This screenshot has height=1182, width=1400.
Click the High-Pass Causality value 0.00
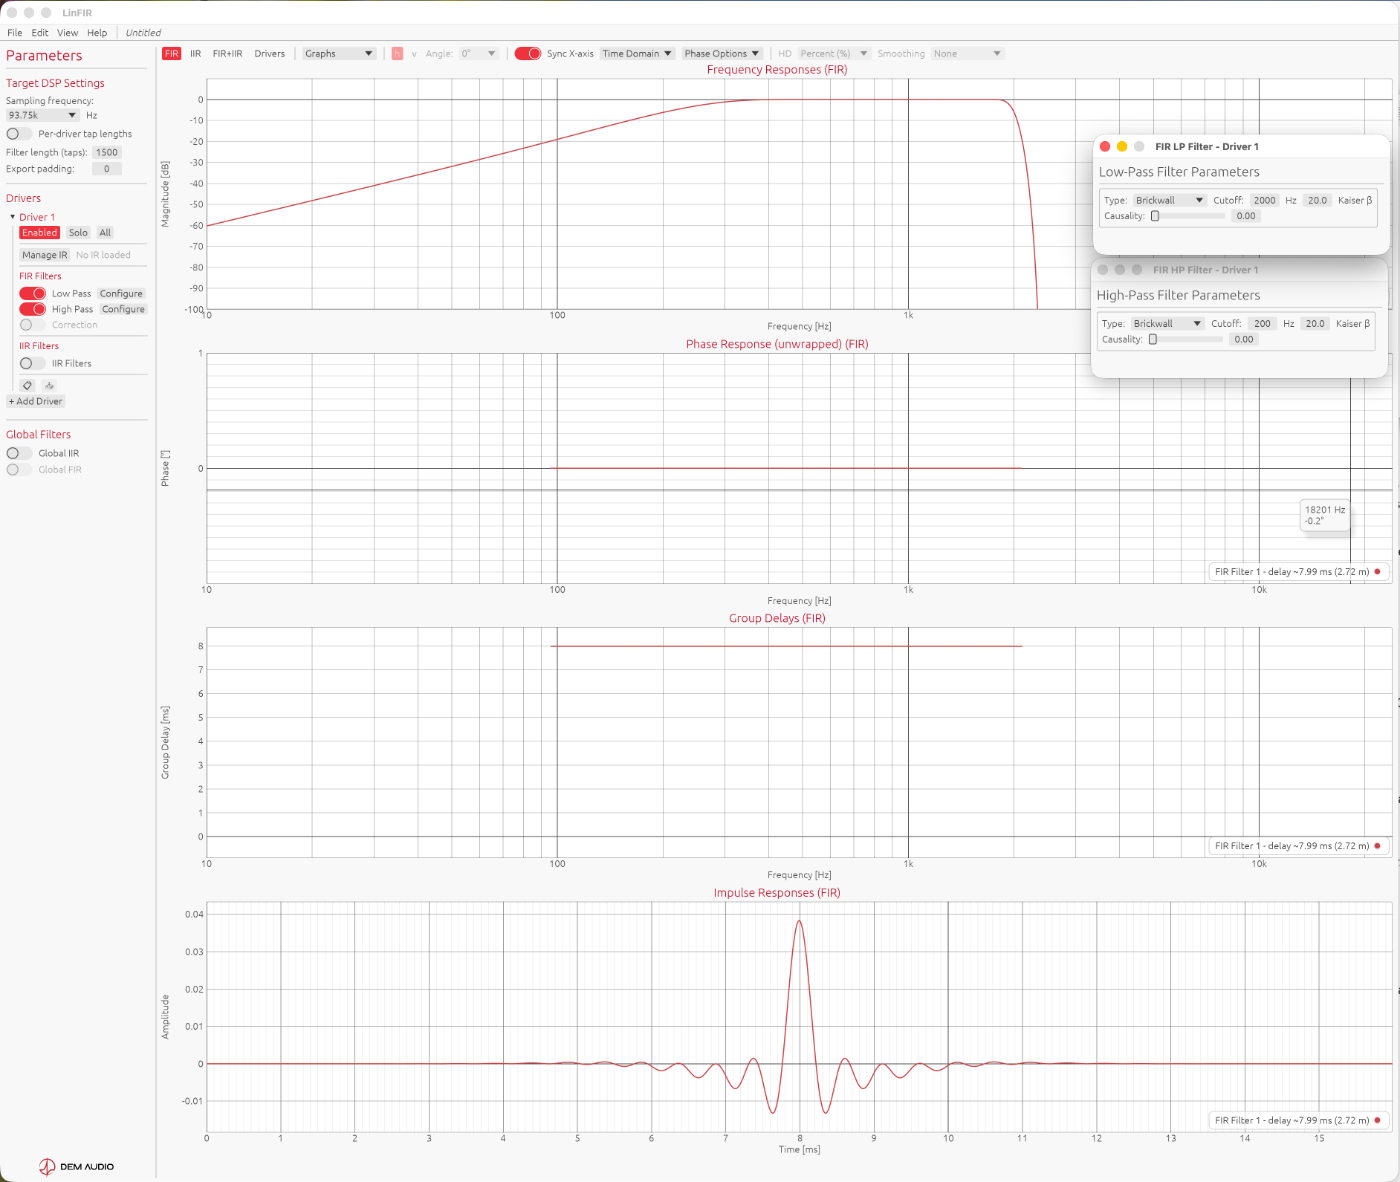(x=1244, y=339)
